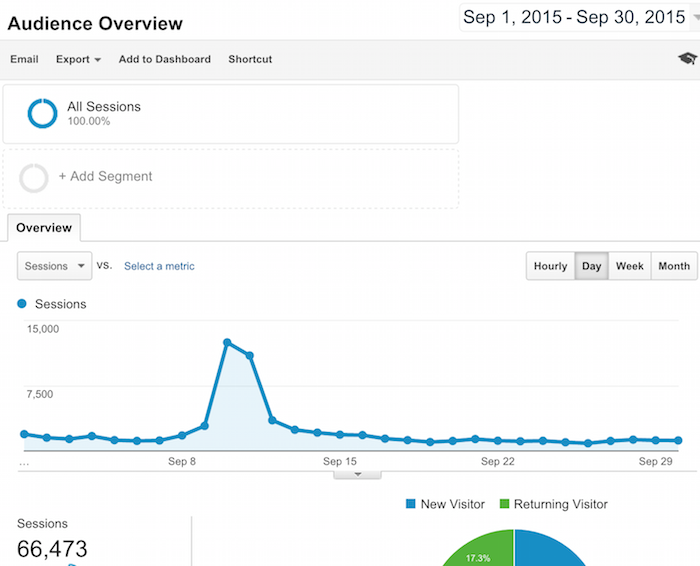Click the peak data point on the chart
This screenshot has width=700, height=566.
coord(227,342)
